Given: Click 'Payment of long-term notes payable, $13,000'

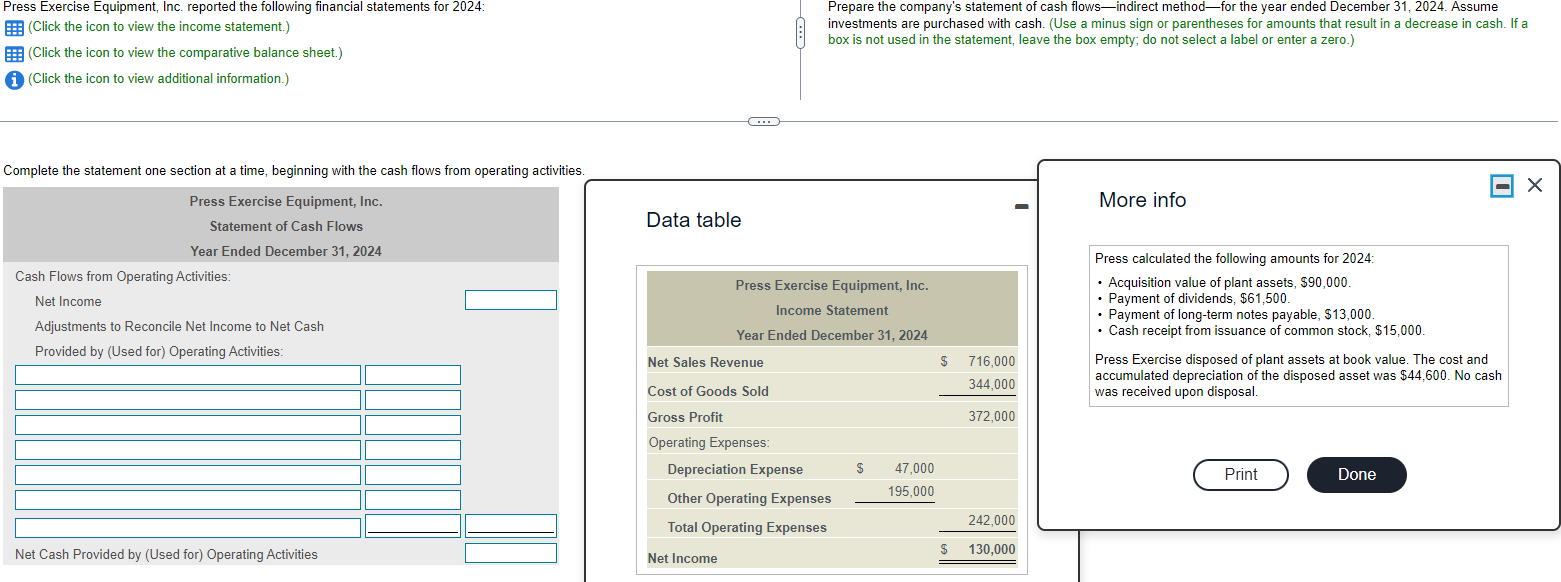Looking at the screenshot, I should 1241,314.
